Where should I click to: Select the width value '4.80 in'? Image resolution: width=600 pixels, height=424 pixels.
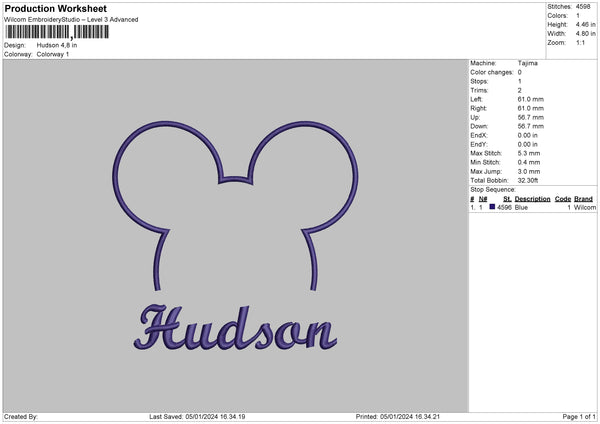click(585, 34)
